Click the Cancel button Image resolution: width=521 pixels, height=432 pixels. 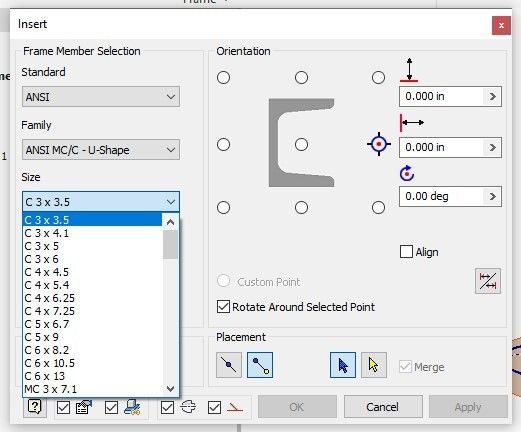383,407
